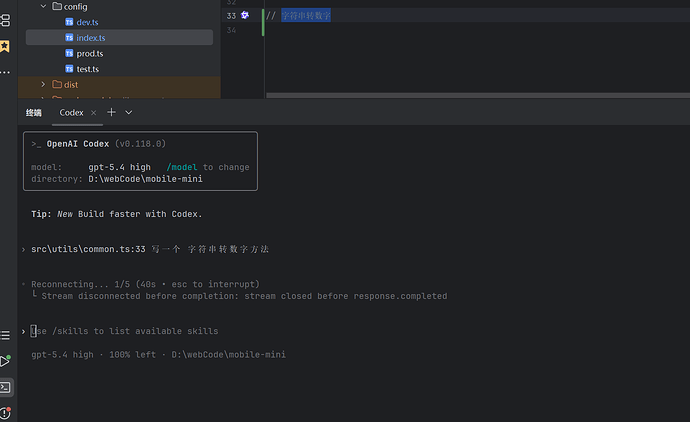
Task: Select the 终端 panel title
Action: point(33,113)
